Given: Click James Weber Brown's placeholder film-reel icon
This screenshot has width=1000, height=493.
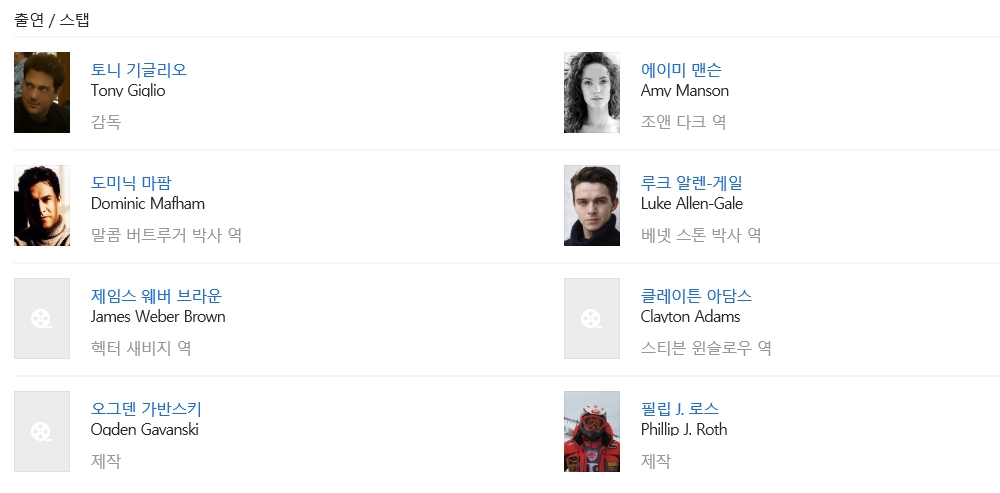Looking at the screenshot, I should click(x=42, y=319).
